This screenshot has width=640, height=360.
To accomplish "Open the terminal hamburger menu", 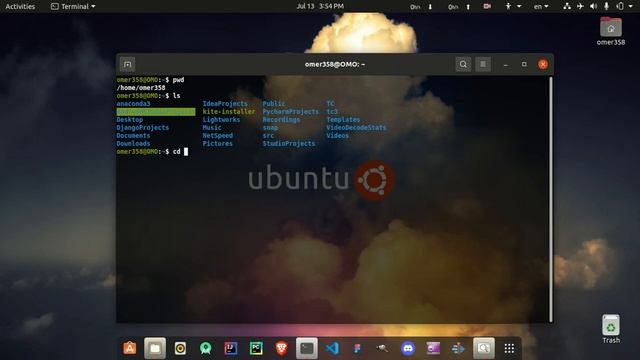I will 483,64.
